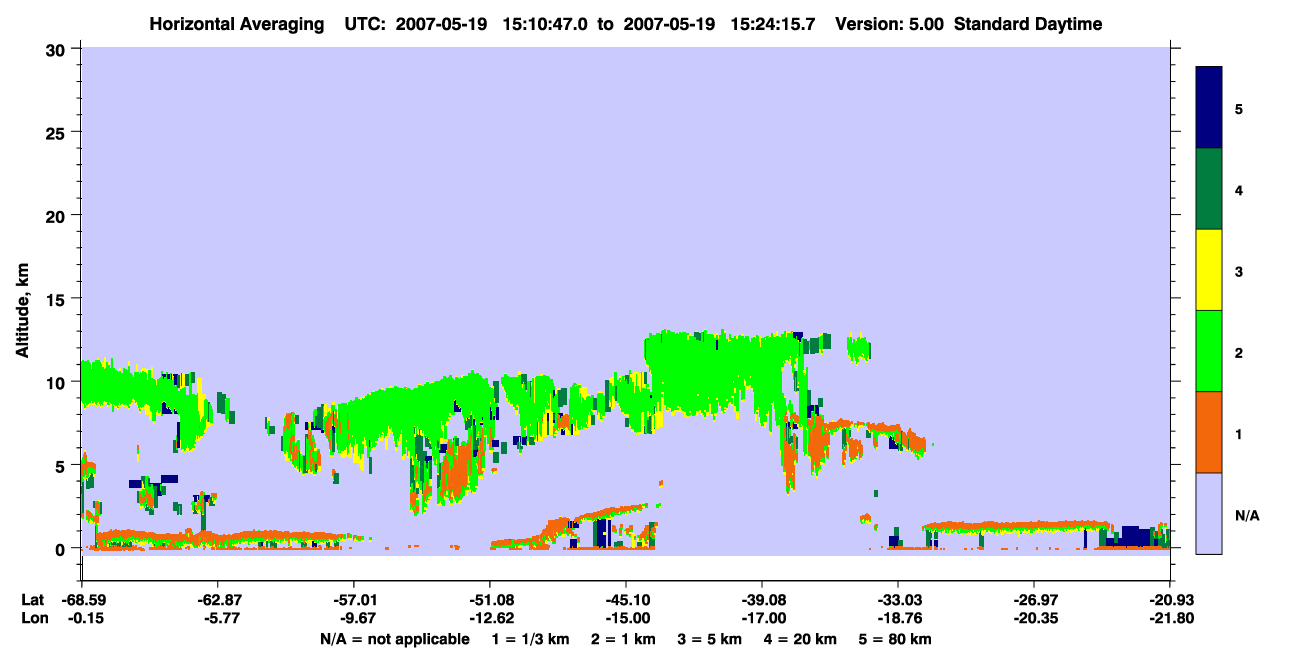Click the "Standard Daytime" text
Screen dimensions: 1300x667
point(1028,24)
